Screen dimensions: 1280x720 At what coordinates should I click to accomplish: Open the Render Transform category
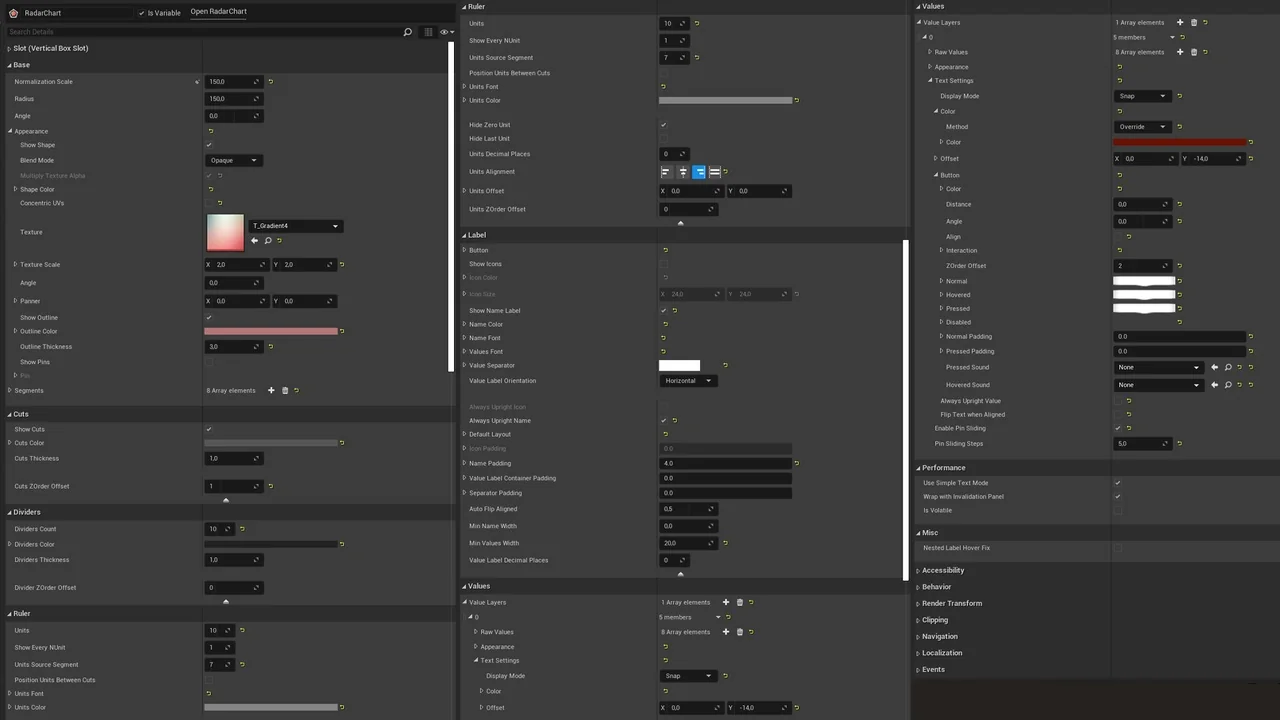point(951,603)
